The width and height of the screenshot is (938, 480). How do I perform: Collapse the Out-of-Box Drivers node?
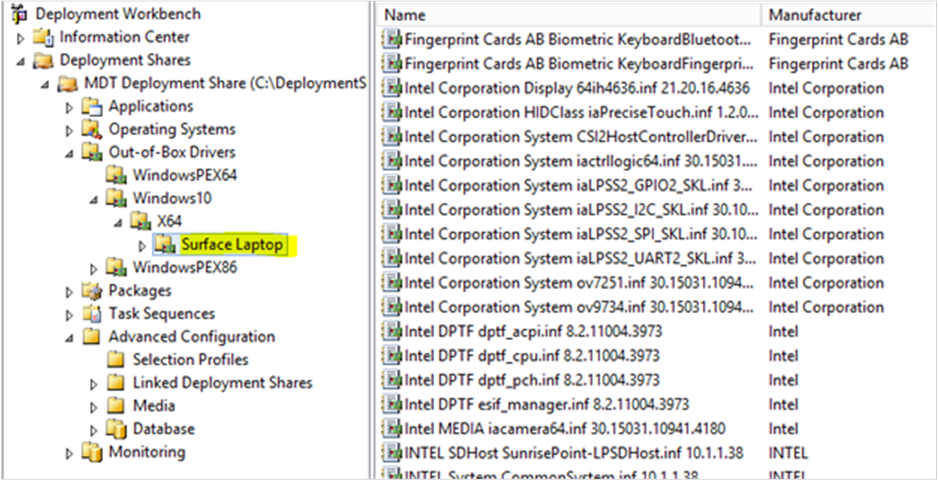point(70,153)
